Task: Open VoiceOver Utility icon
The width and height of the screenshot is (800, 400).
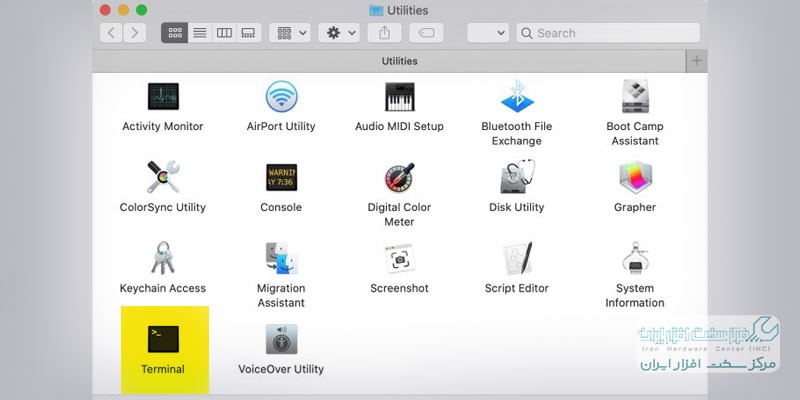Action: click(281, 339)
